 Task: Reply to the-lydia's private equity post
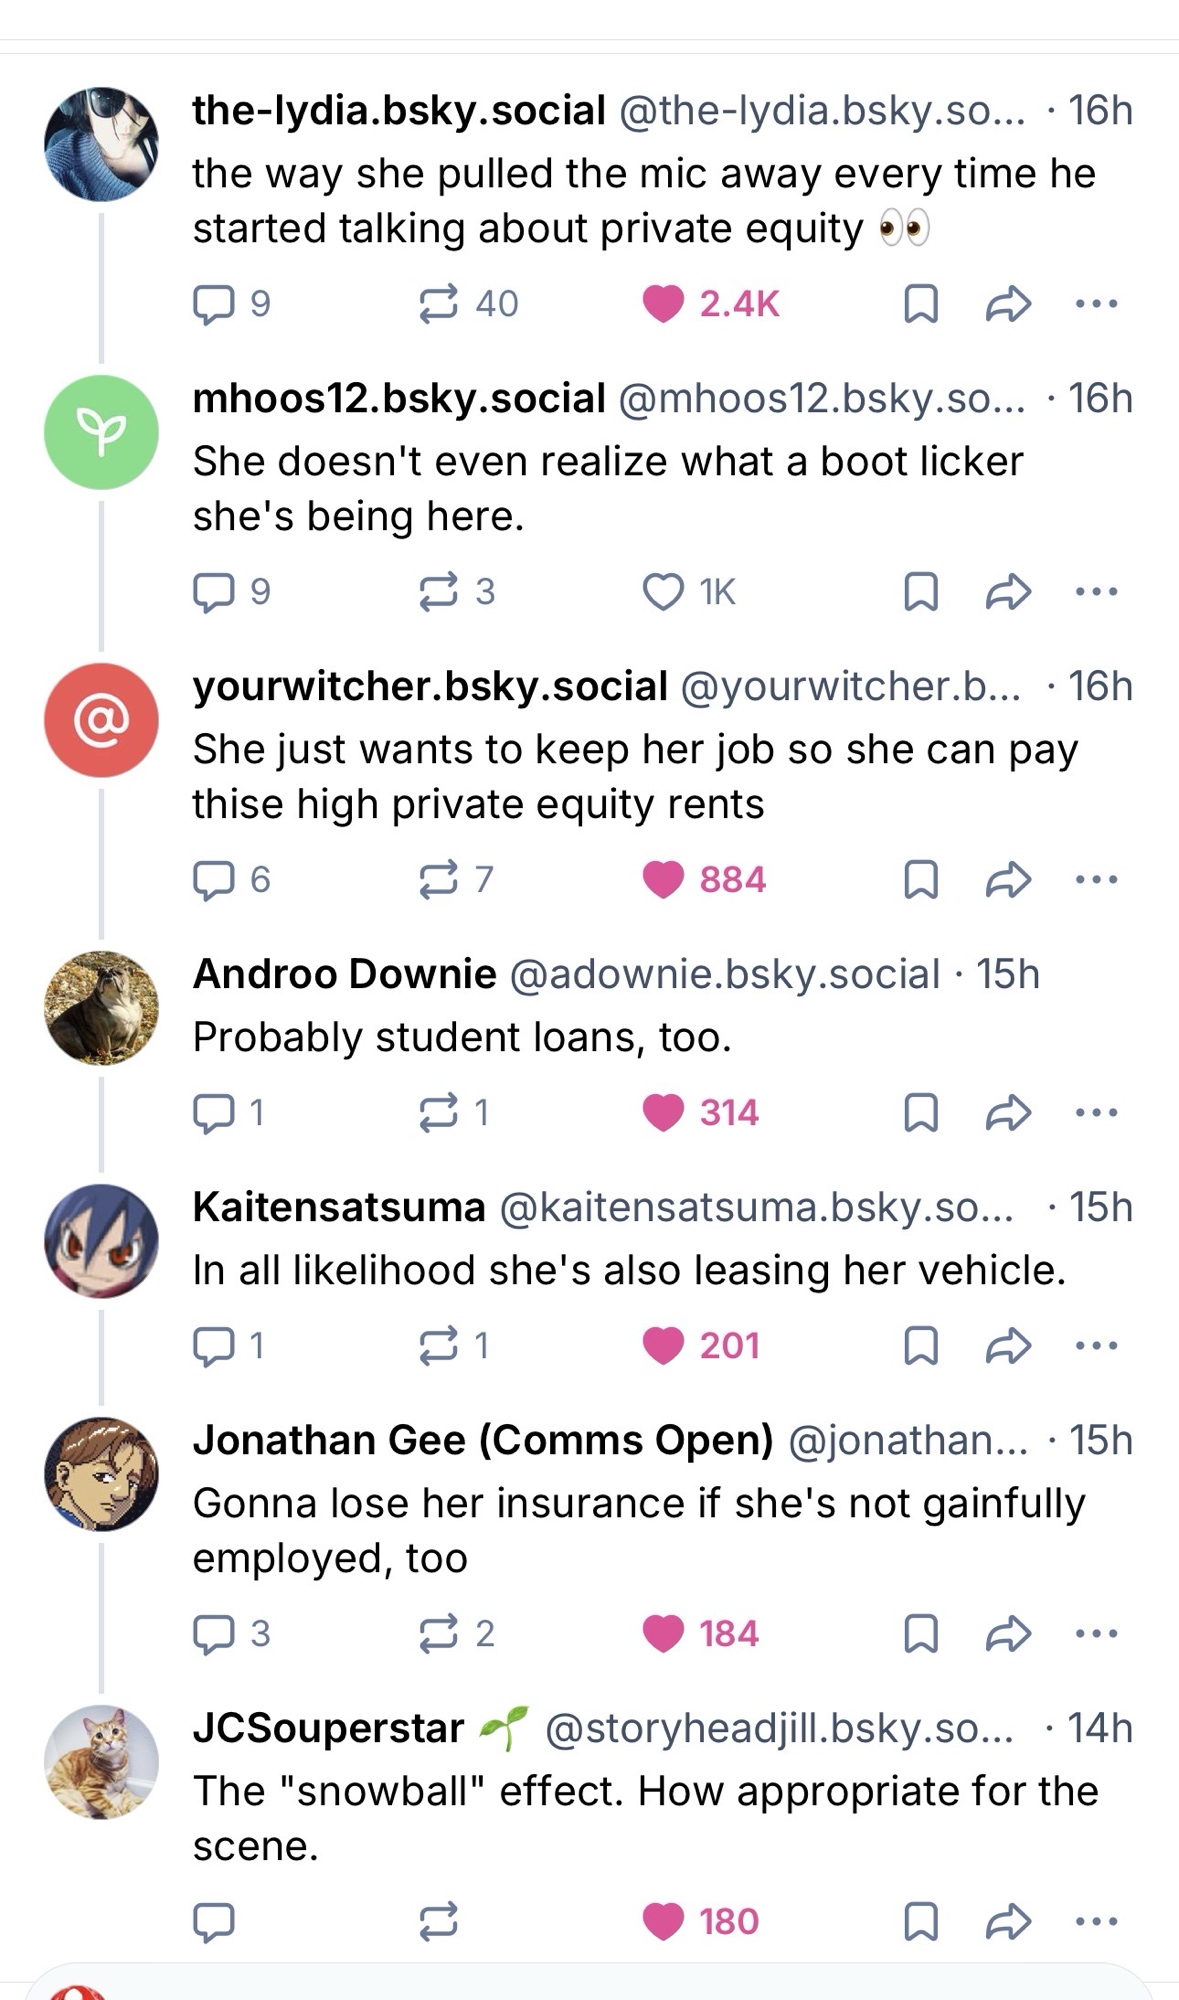point(213,304)
